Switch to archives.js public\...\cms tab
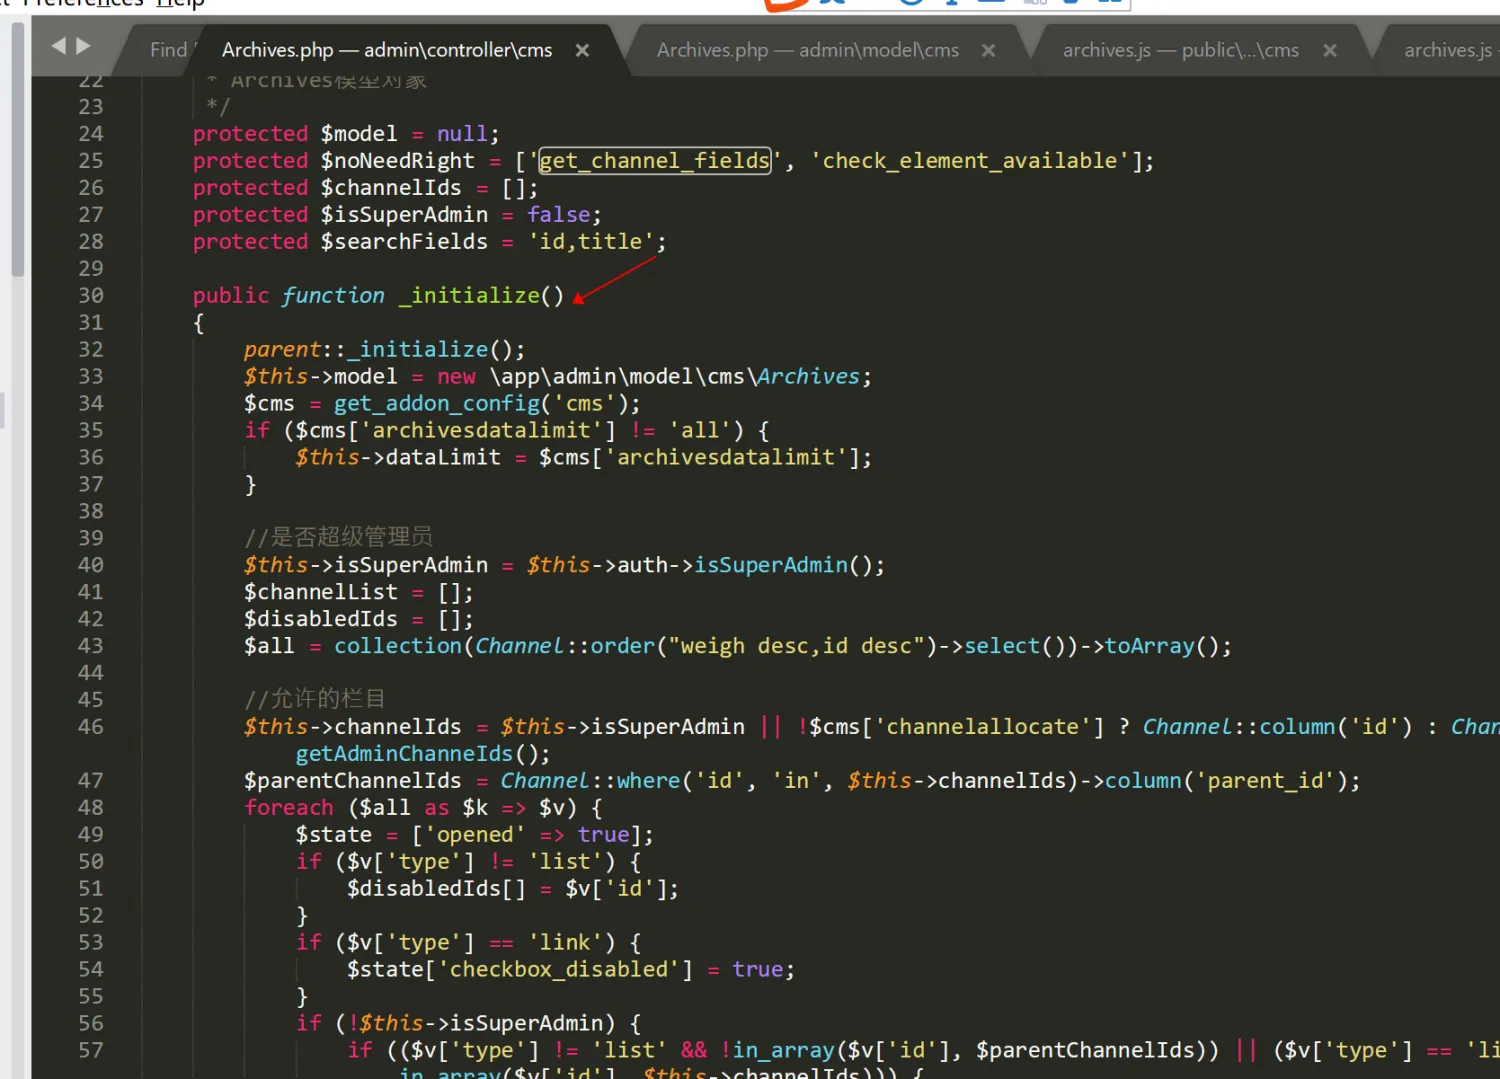 click(x=1181, y=50)
